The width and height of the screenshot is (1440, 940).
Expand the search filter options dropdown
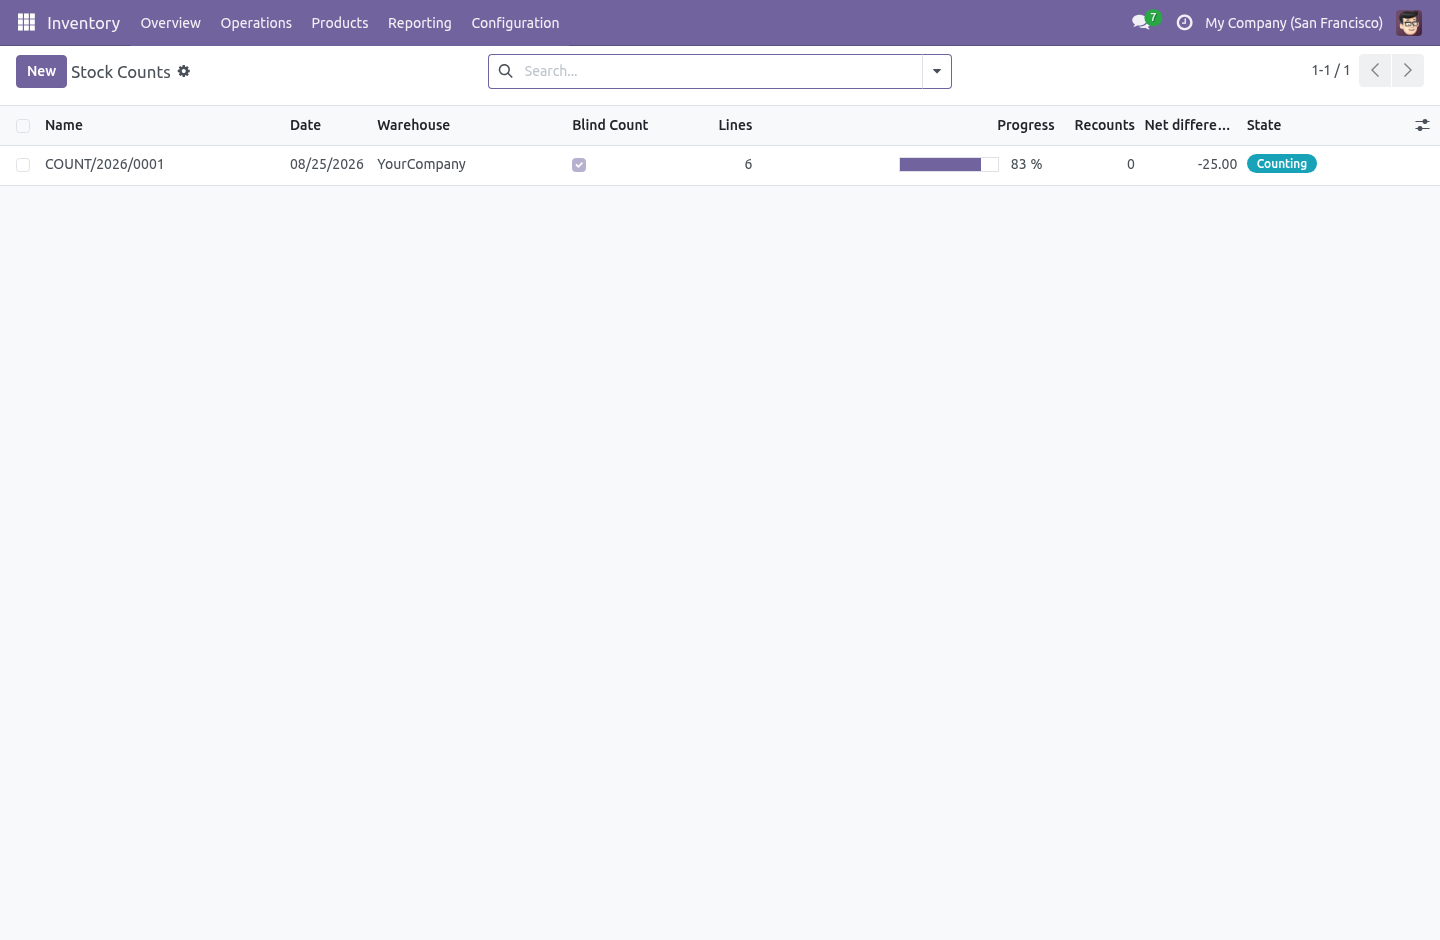pos(937,71)
